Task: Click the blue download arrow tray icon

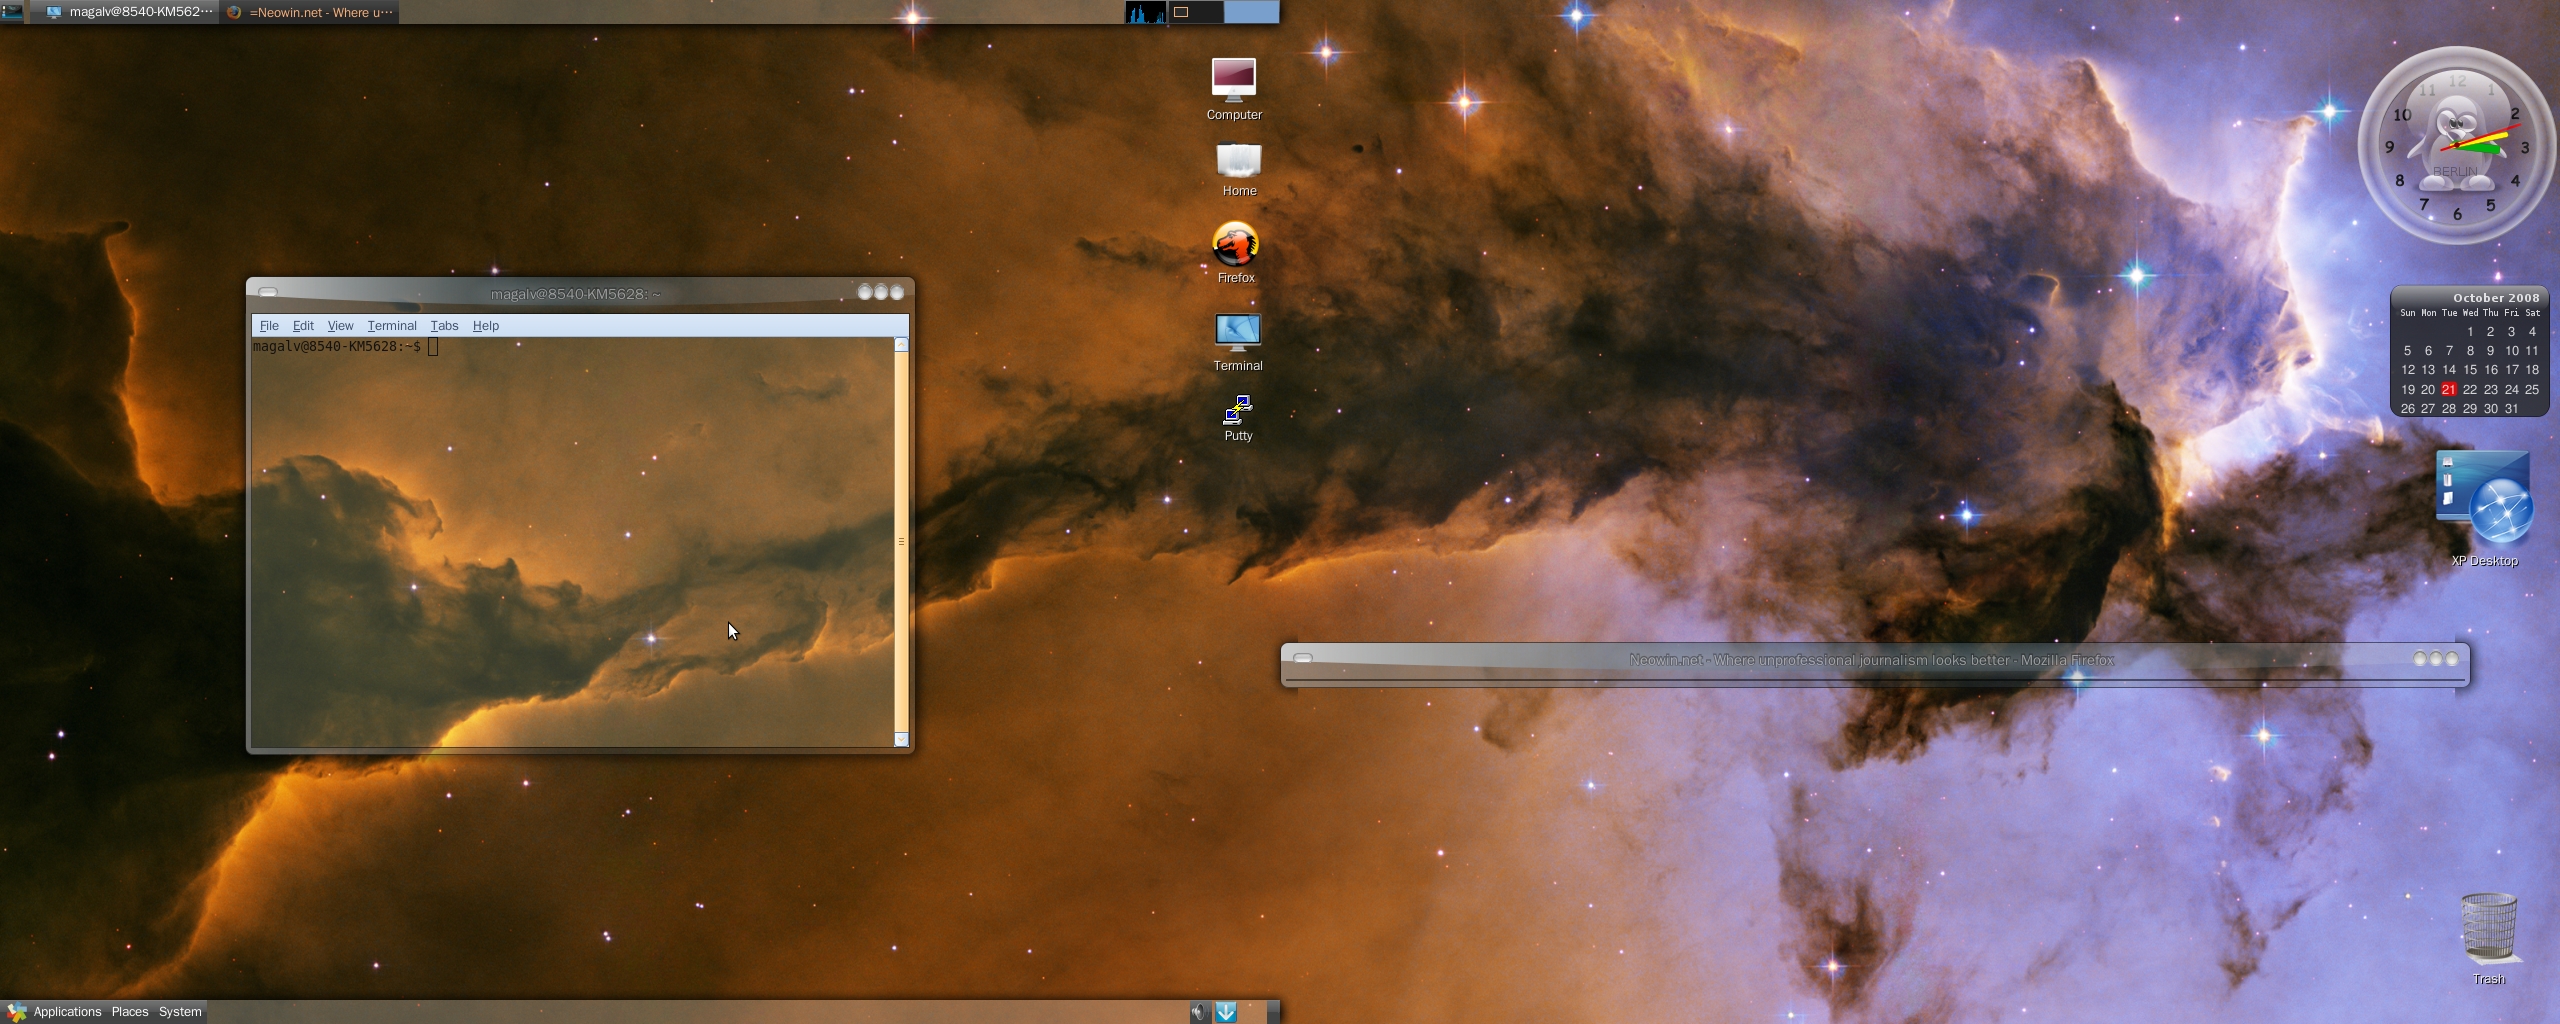Action: (1226, 1012)
